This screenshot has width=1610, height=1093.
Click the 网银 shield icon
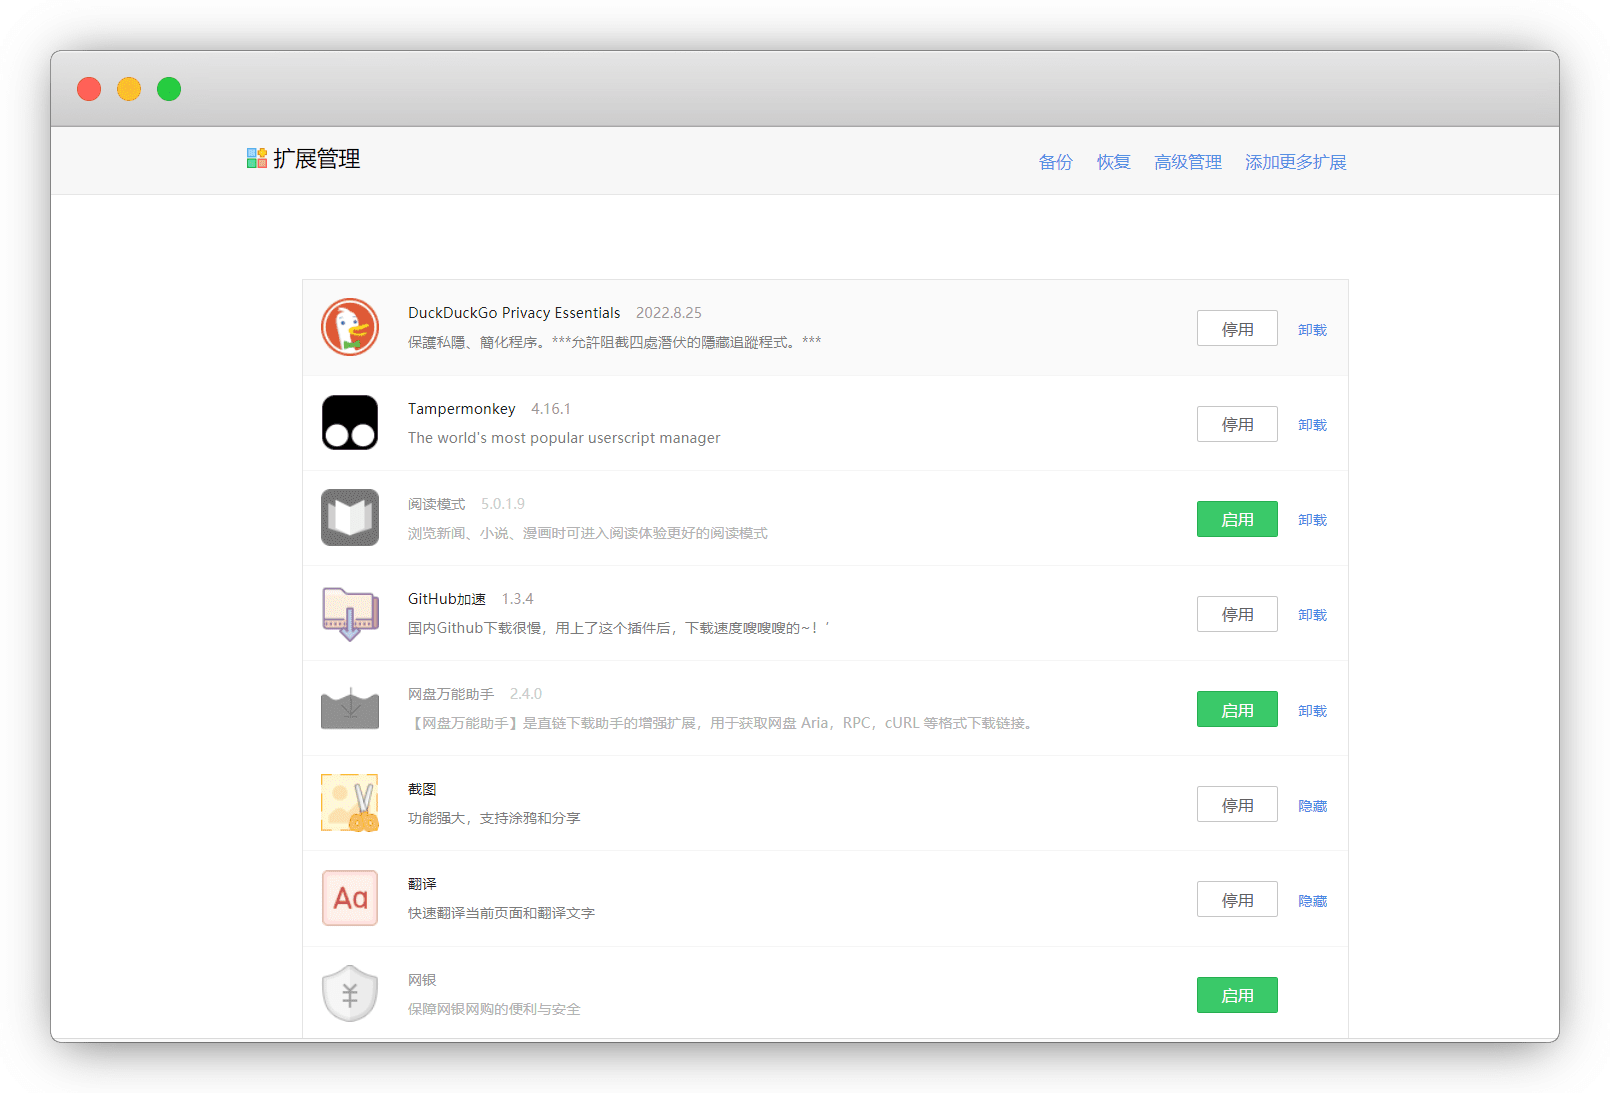(x=350, y=993)
